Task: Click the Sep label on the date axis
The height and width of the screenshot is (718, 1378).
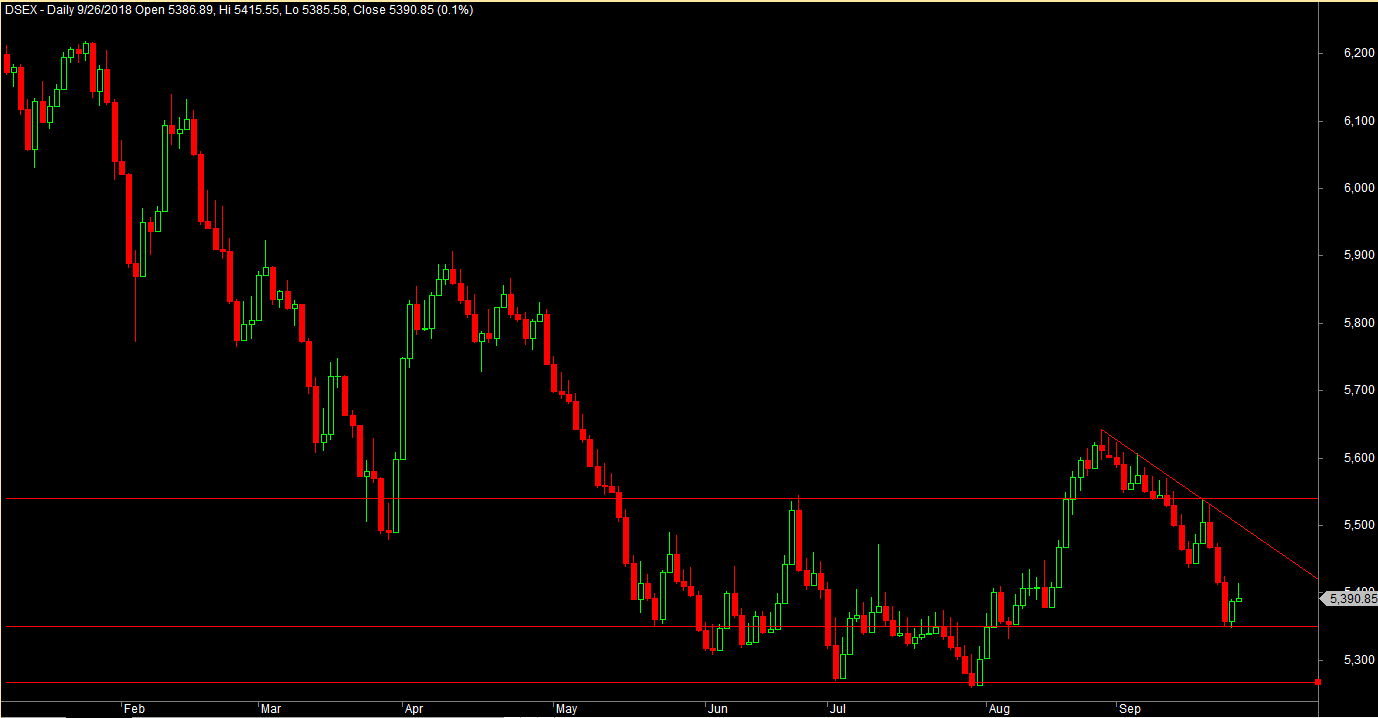Action: 1130,709
